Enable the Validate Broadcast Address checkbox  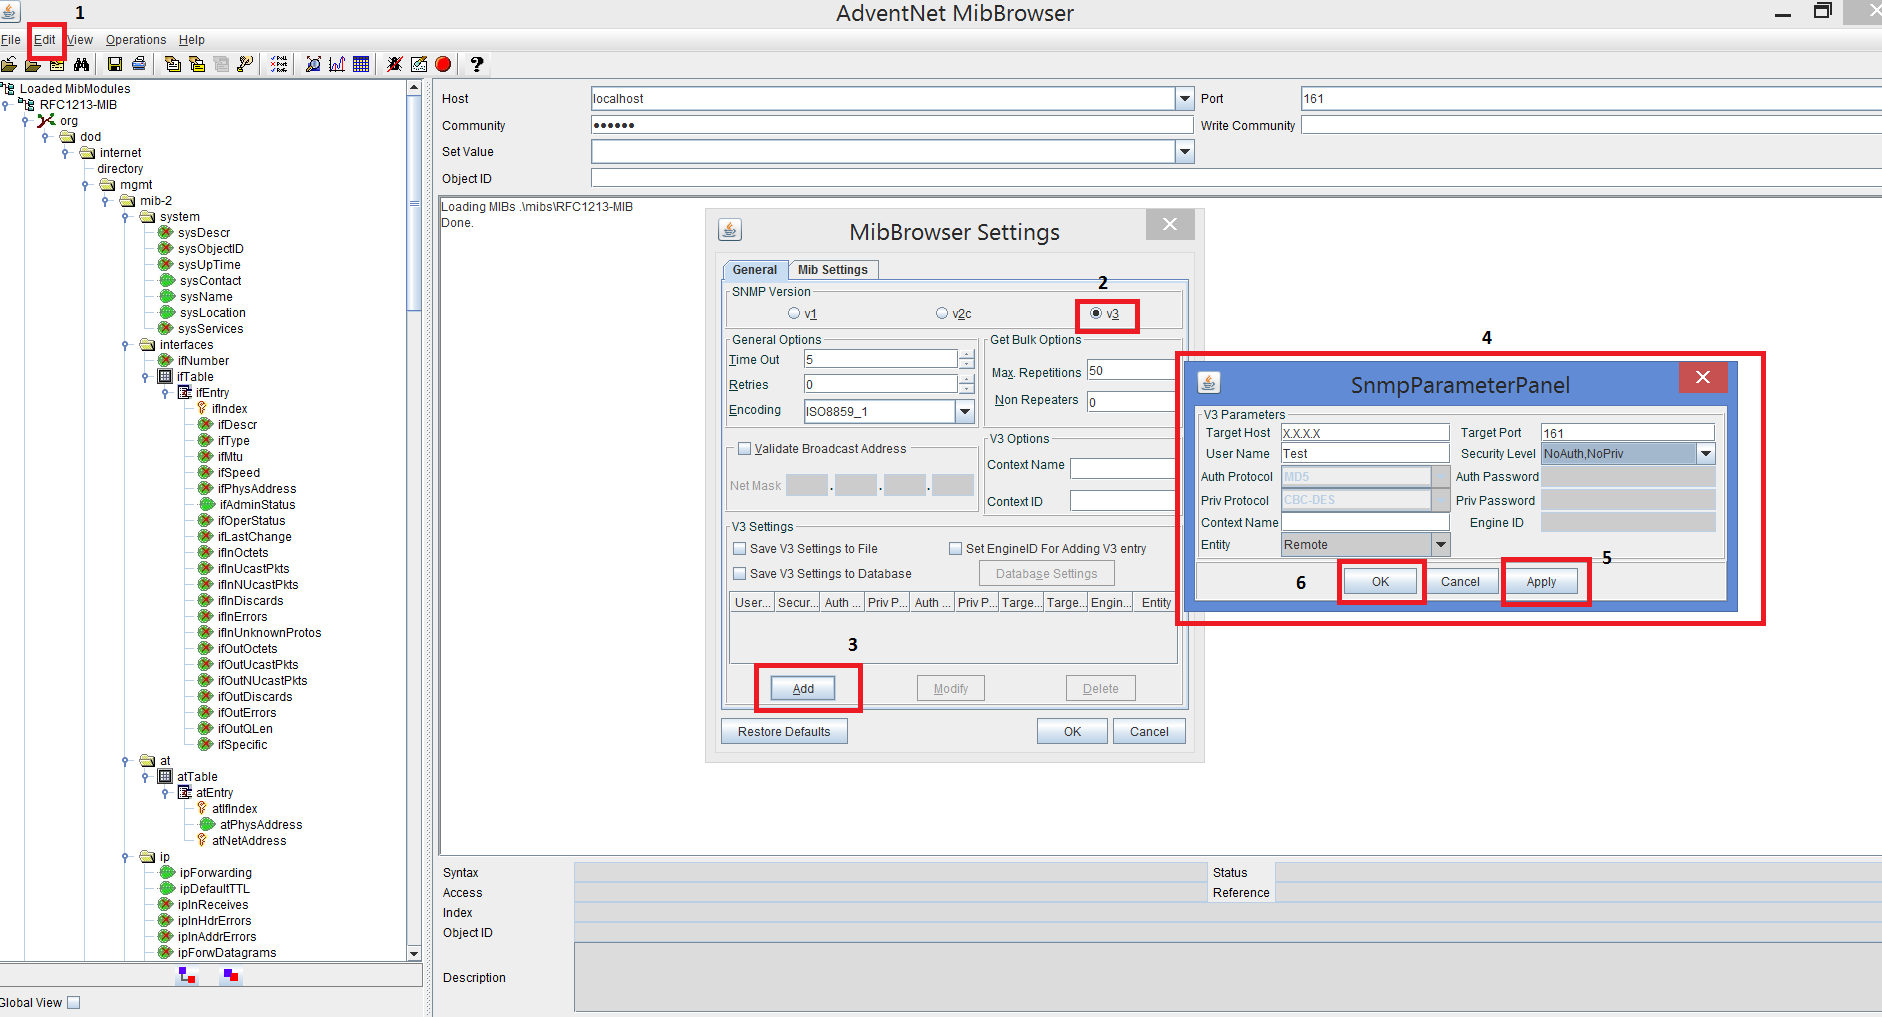tap(744, 449)
